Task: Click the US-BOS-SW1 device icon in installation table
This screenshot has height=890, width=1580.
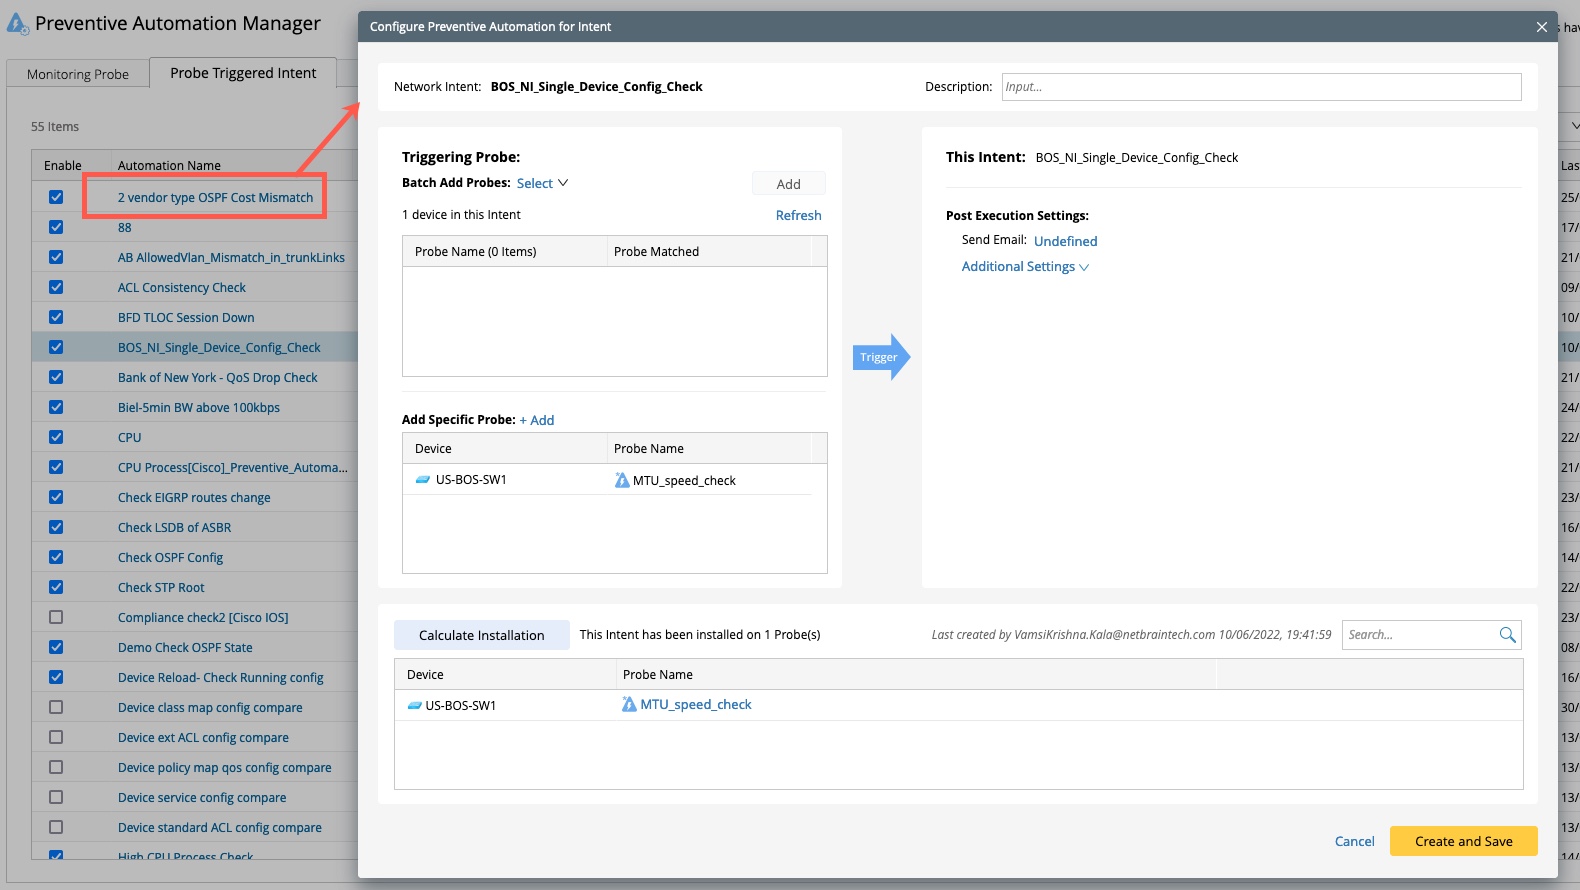Action: 414,705
